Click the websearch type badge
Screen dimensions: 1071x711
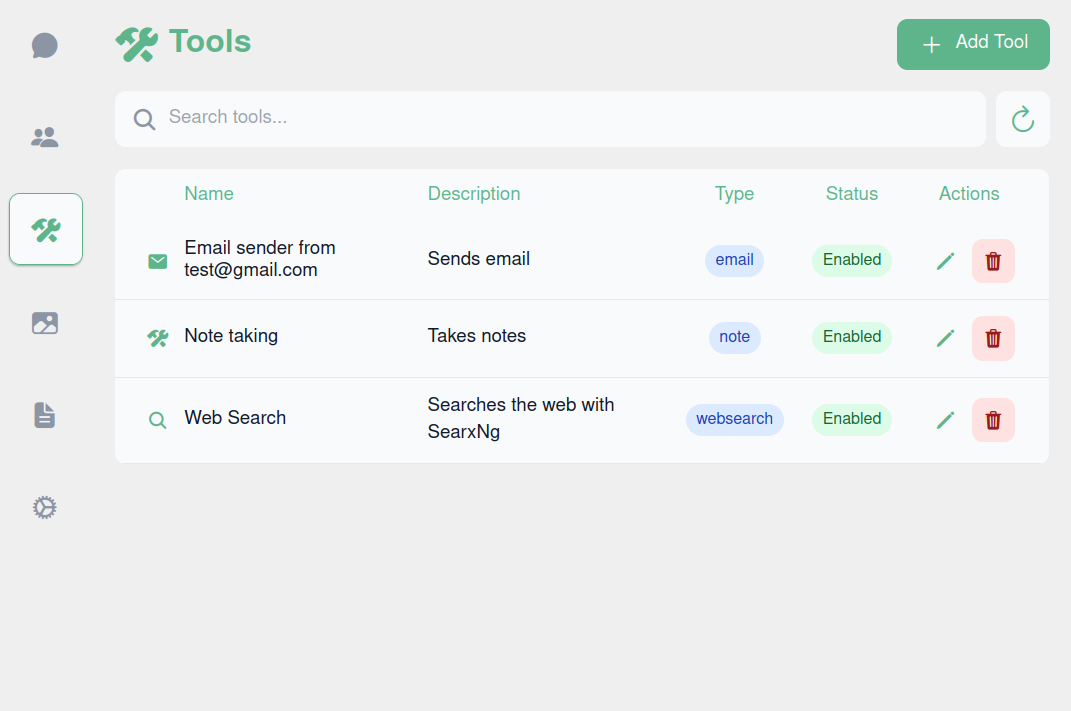(x=734, y=419)
